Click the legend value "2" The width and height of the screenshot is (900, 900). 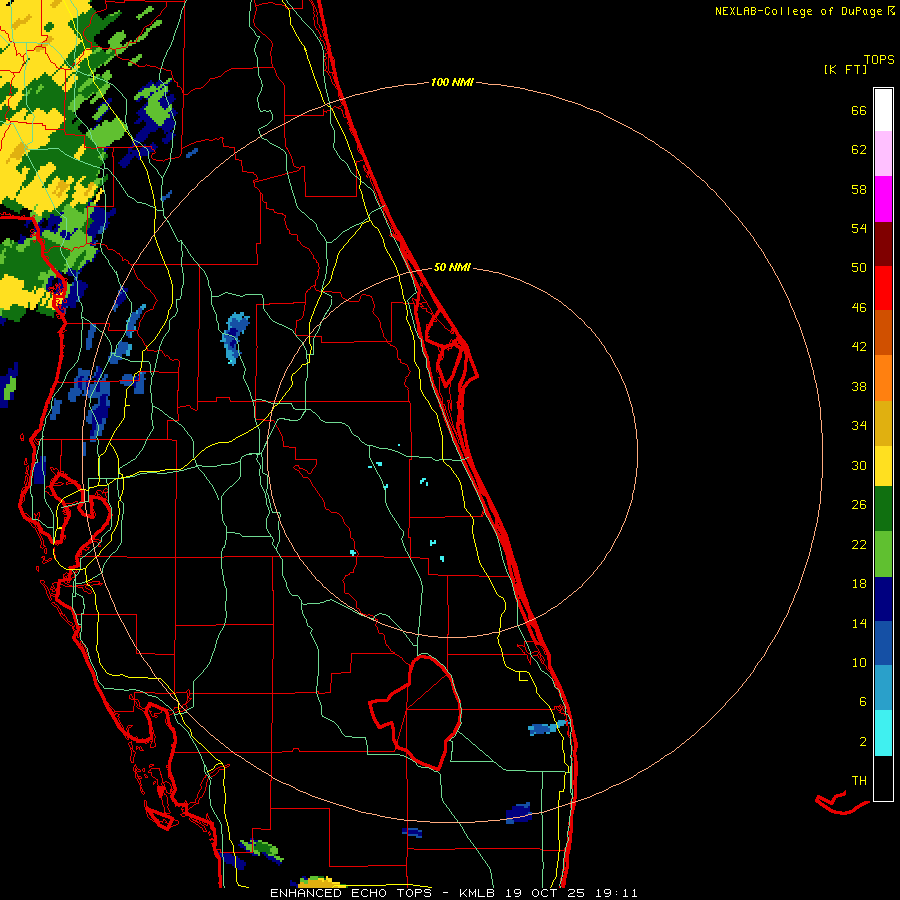pyautogui.click(x=863, y=742)
